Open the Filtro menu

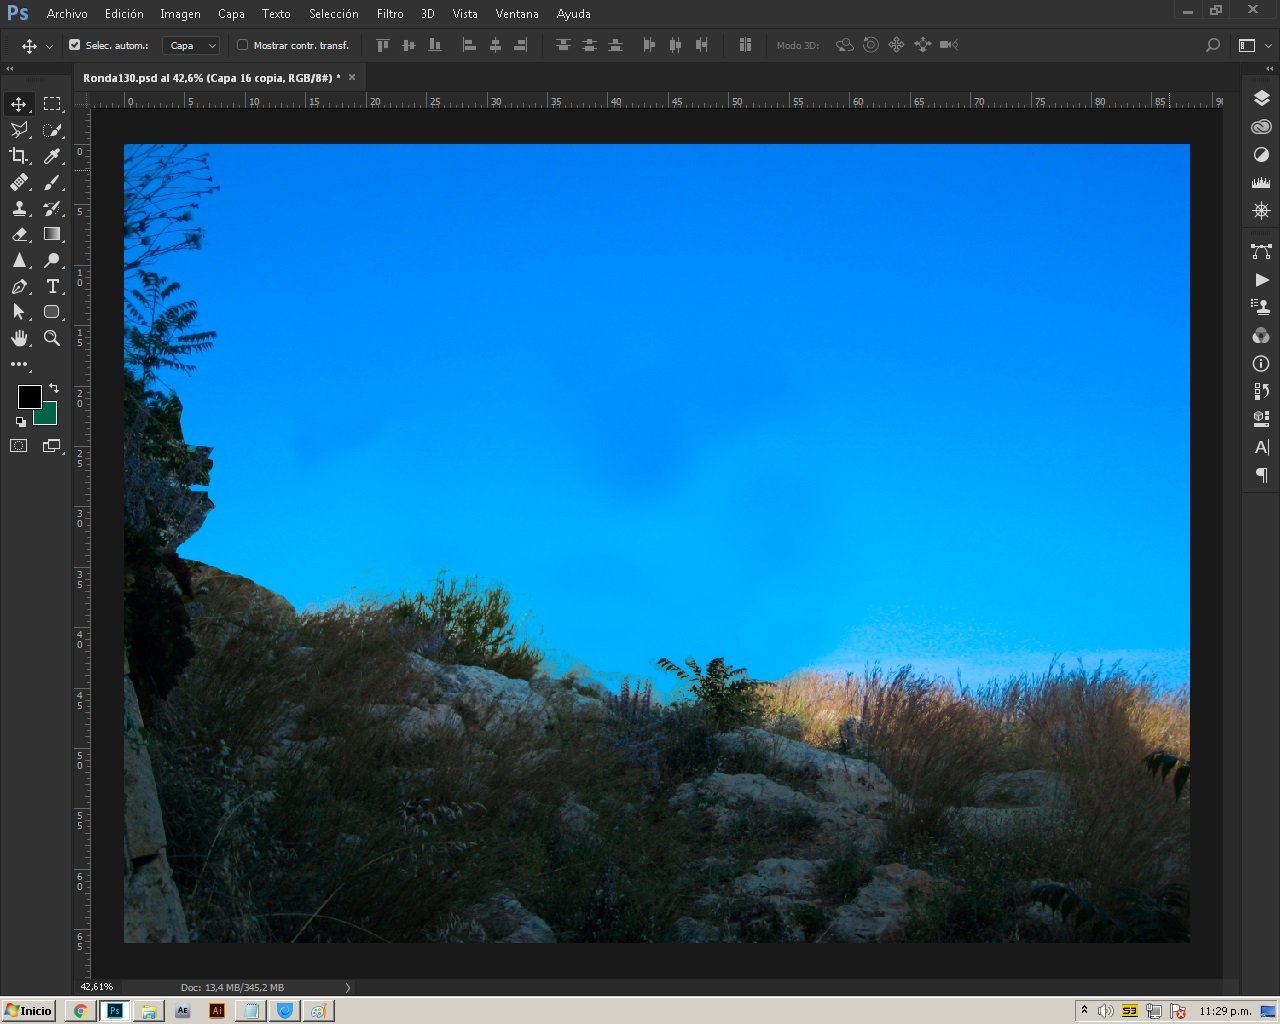[390, 14]
